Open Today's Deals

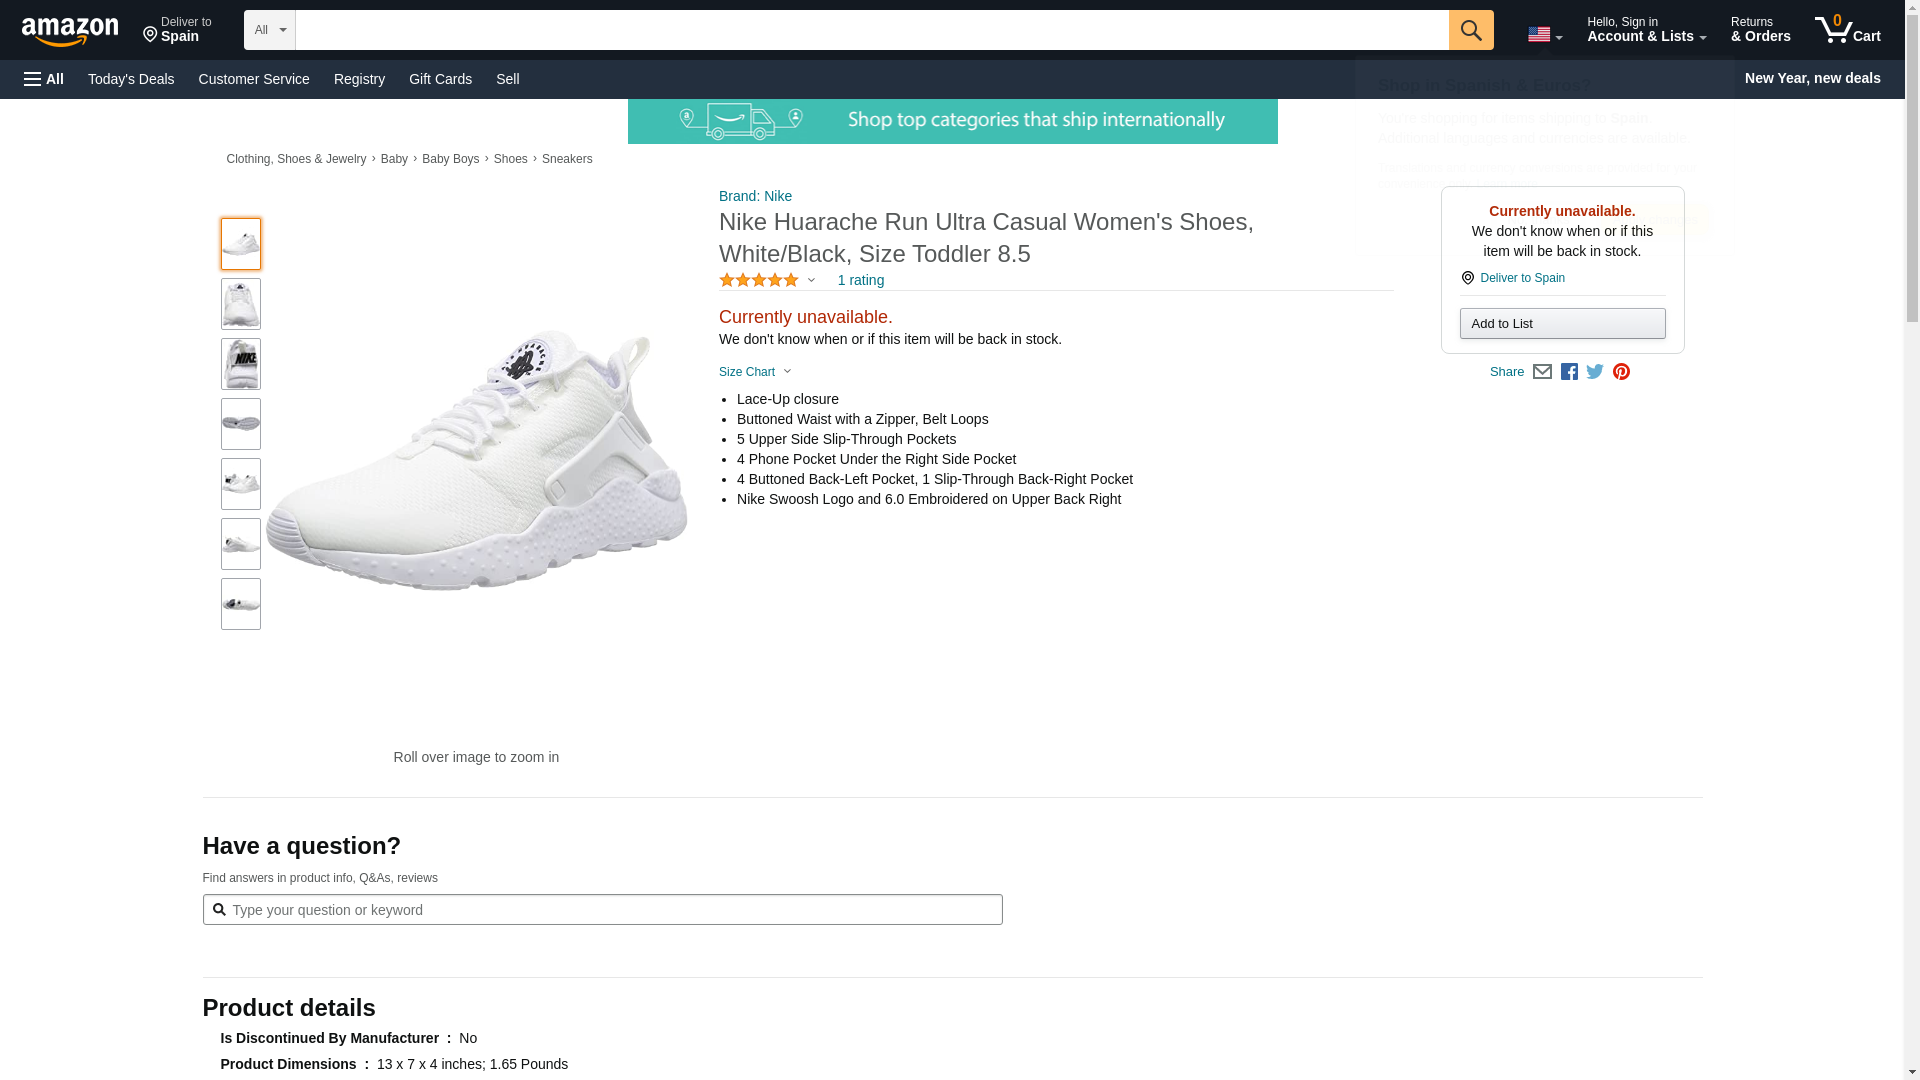click(131, 79)
